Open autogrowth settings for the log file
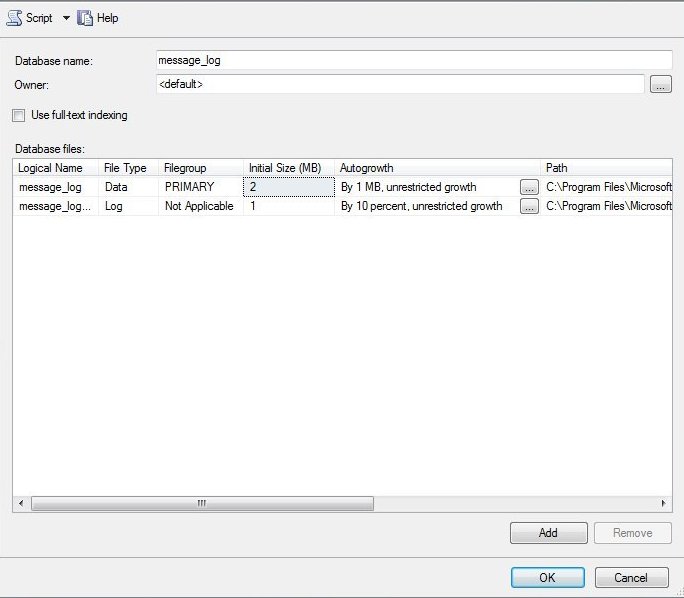The width and height of the screenshot is (684, 598). (x=529, y=207)
